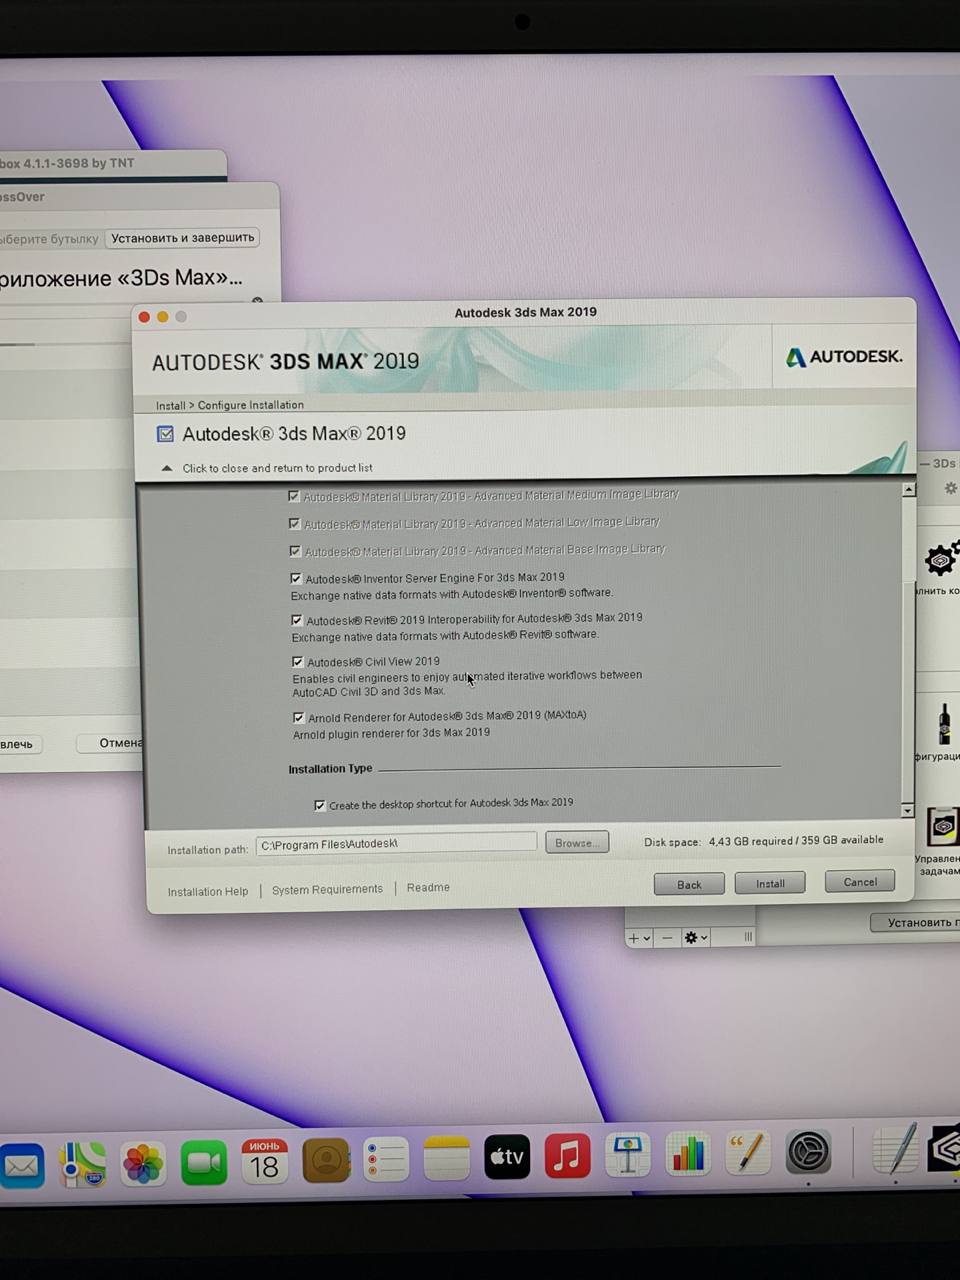960x1280 pixels.
Task: Click Arnold plugin renderer description text
Action: (391, 733)
